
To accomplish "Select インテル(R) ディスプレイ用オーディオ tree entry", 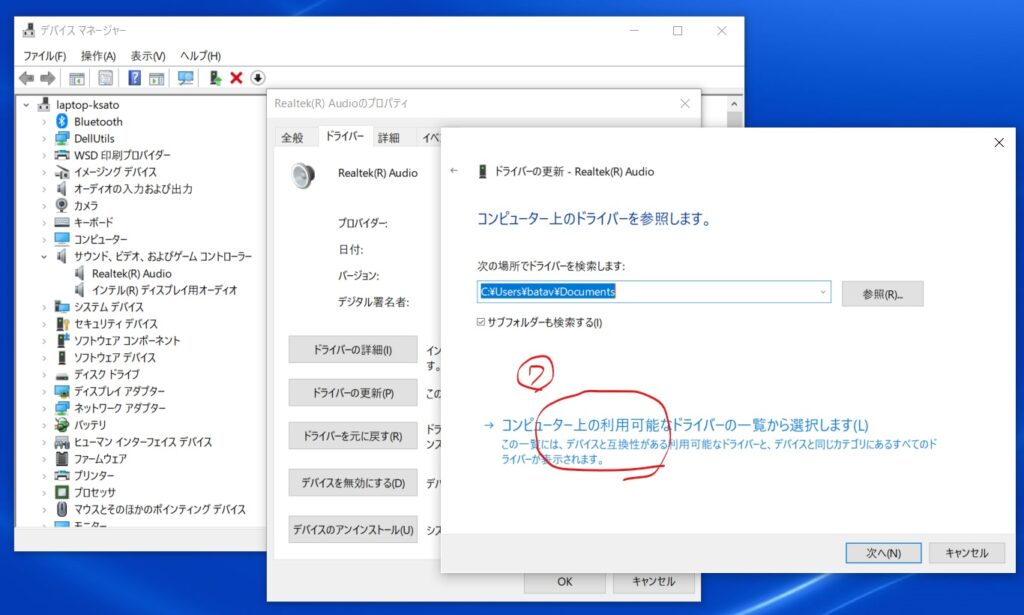I will [x=165, y=290].
